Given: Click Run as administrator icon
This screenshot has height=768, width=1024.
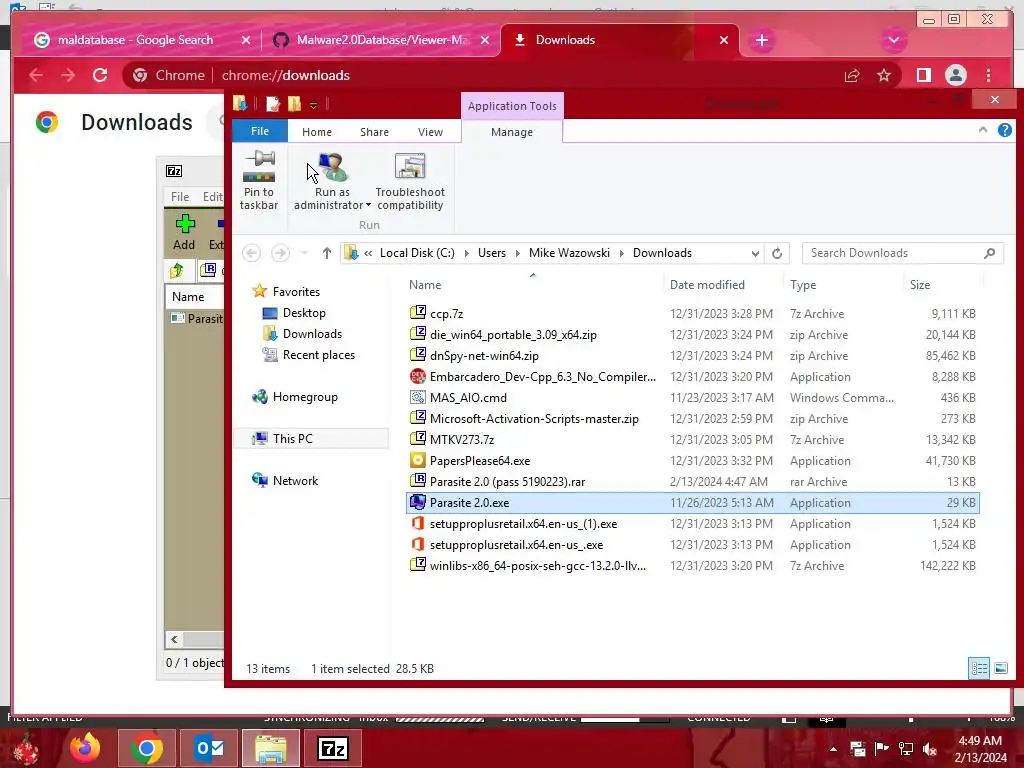Looking at the screenshot, I should tap(332, 168).
